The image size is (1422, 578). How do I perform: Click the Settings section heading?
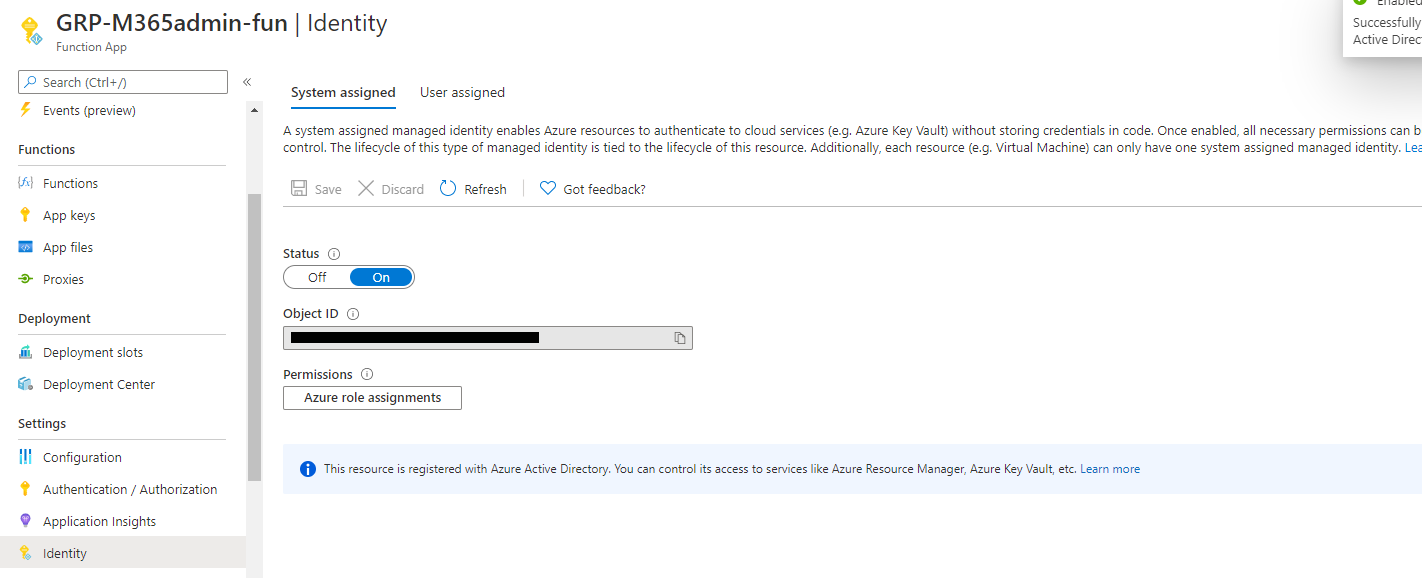[x=42, y=423]
